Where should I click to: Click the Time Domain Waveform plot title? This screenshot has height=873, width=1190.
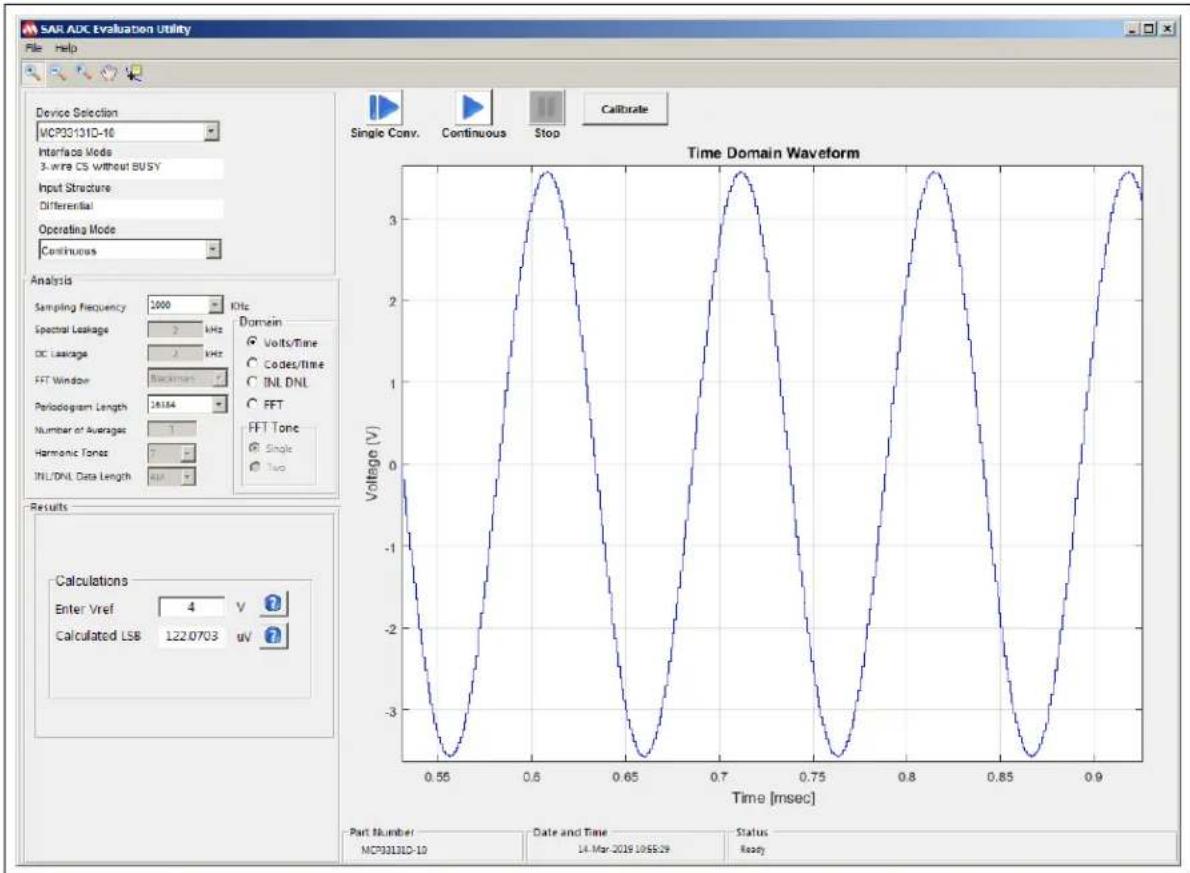(773, 153)
